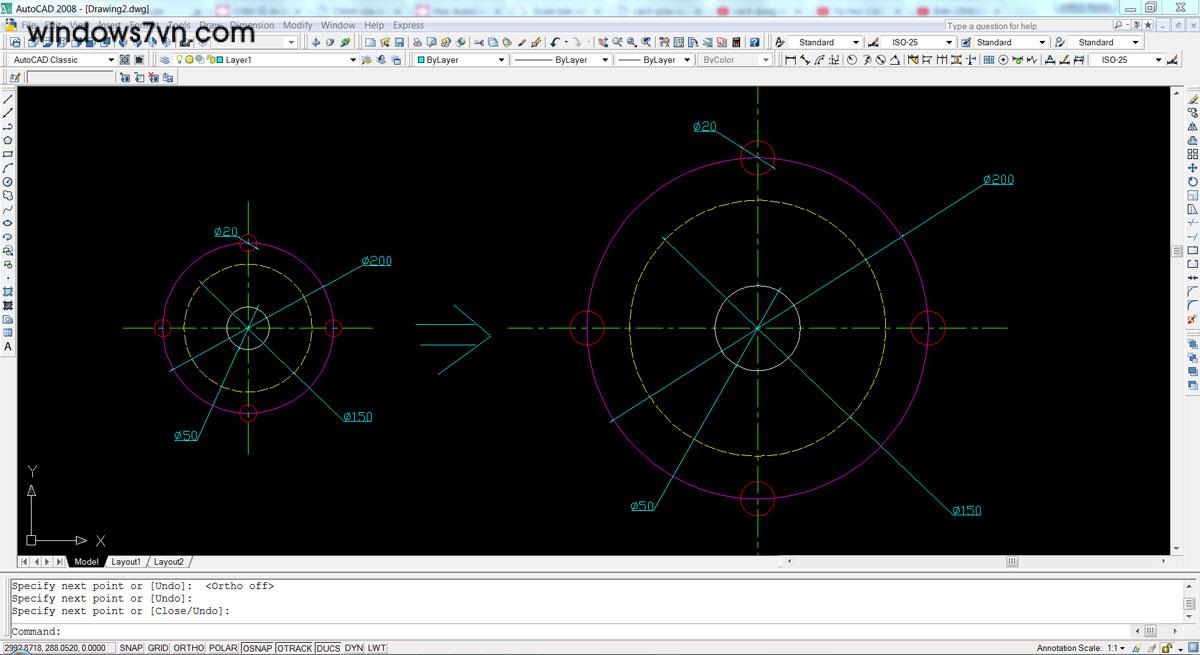Open the Layer Properties Manager icon
This screenshot has height=655, width=1200.
[x=165, y=59]
